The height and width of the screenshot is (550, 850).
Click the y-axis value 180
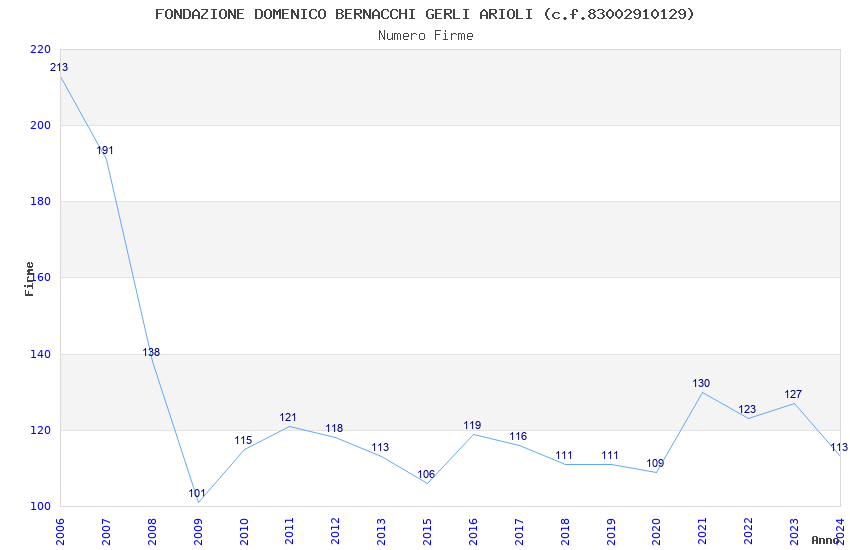pyautogui.click(x=41, y=201)
